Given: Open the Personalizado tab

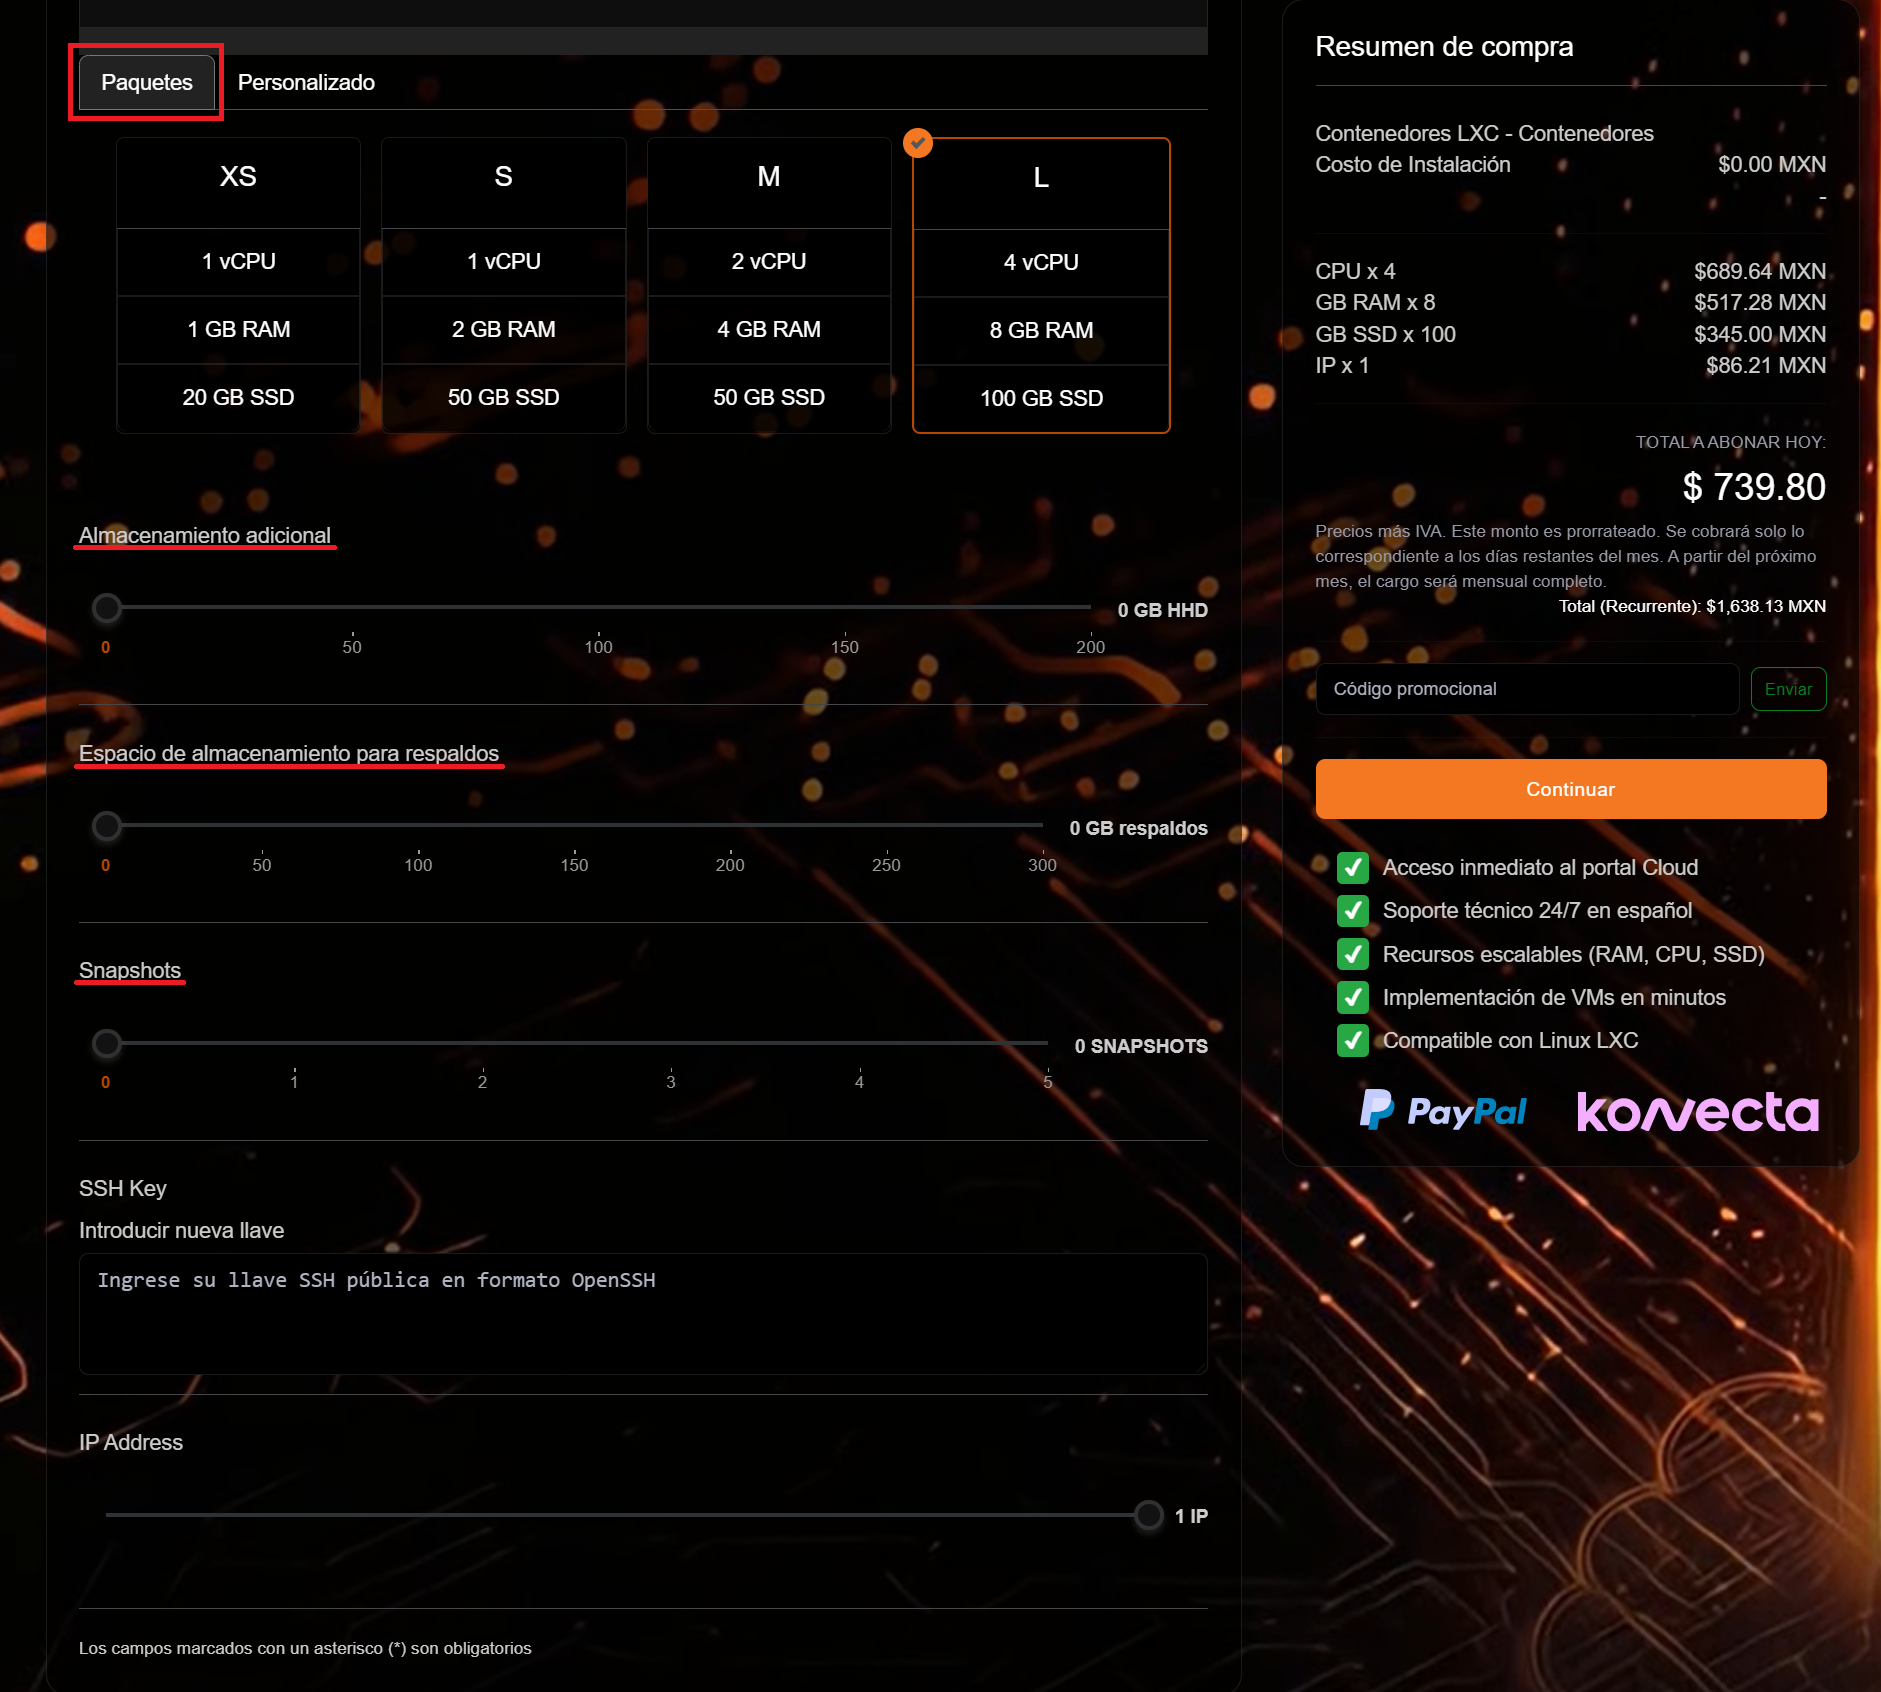Looking at the screenshot, I should pyautogui.click(x=306, y=82).
